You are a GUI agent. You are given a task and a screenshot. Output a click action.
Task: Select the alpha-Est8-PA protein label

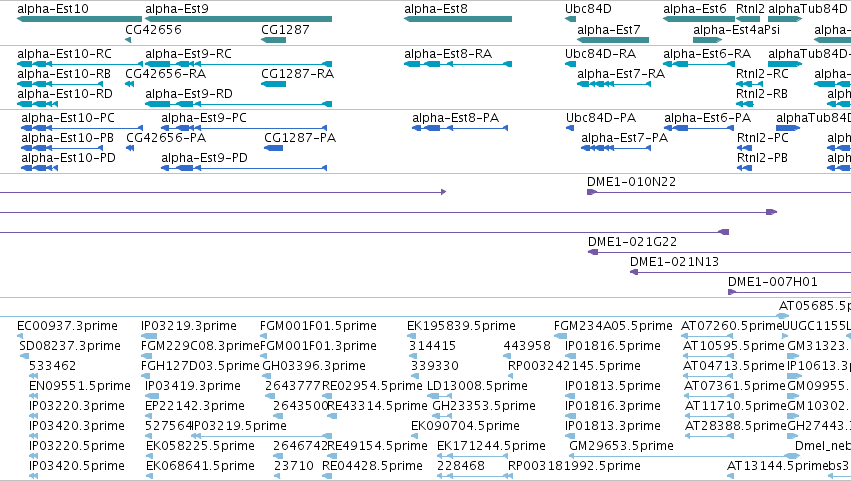pyautogui.click(x=455, y=118)
